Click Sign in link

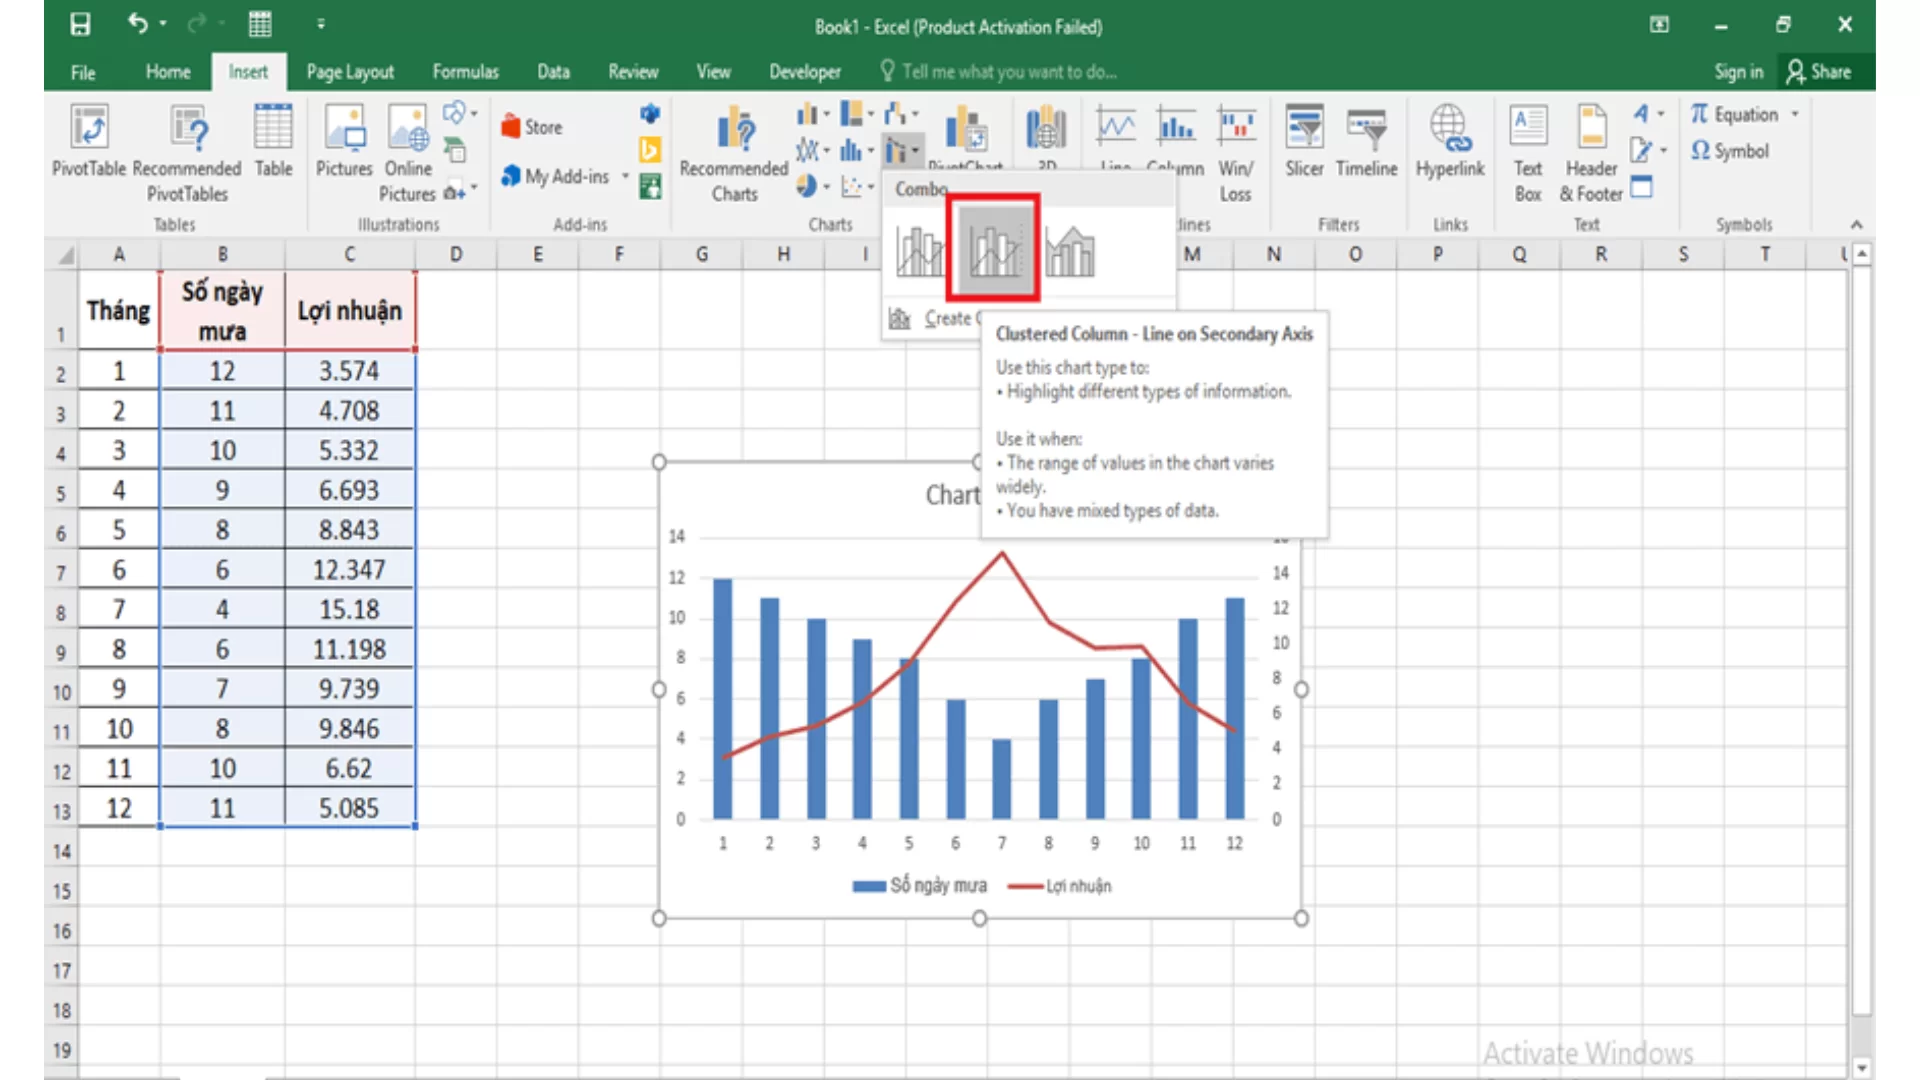(1738, 72)
